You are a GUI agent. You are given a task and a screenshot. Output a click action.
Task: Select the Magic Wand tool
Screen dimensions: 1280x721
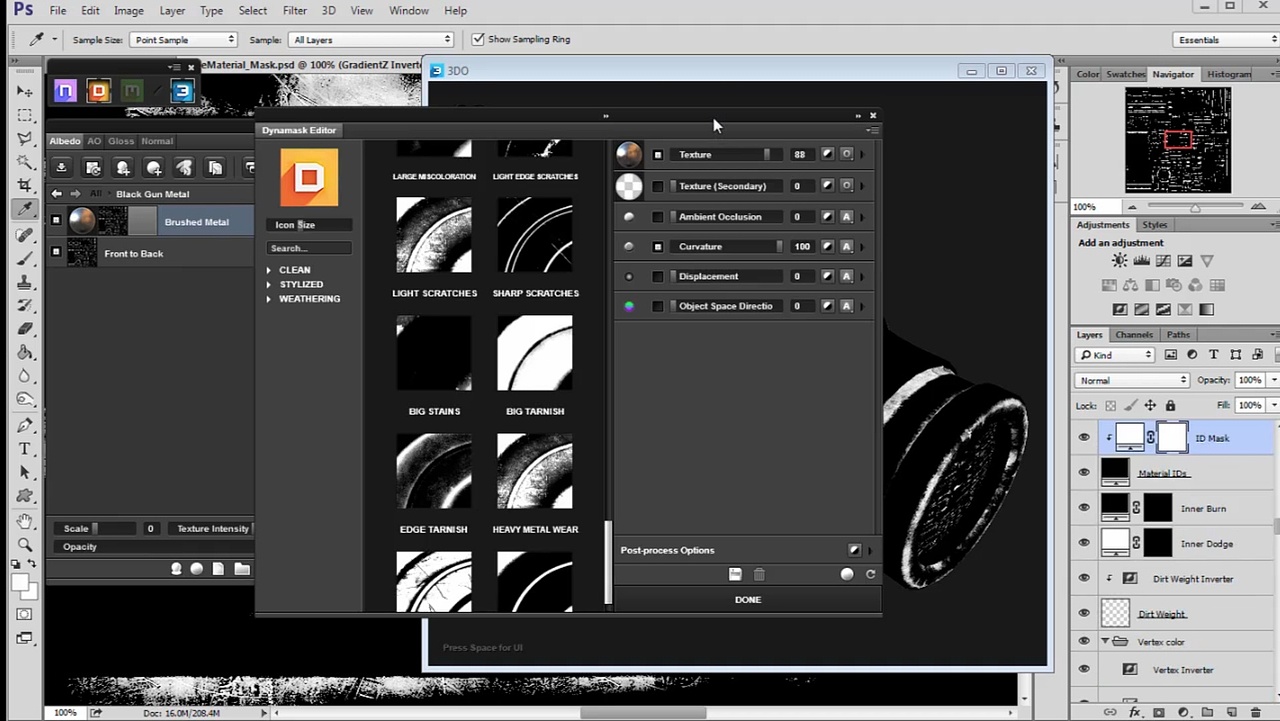coord(25,162)
